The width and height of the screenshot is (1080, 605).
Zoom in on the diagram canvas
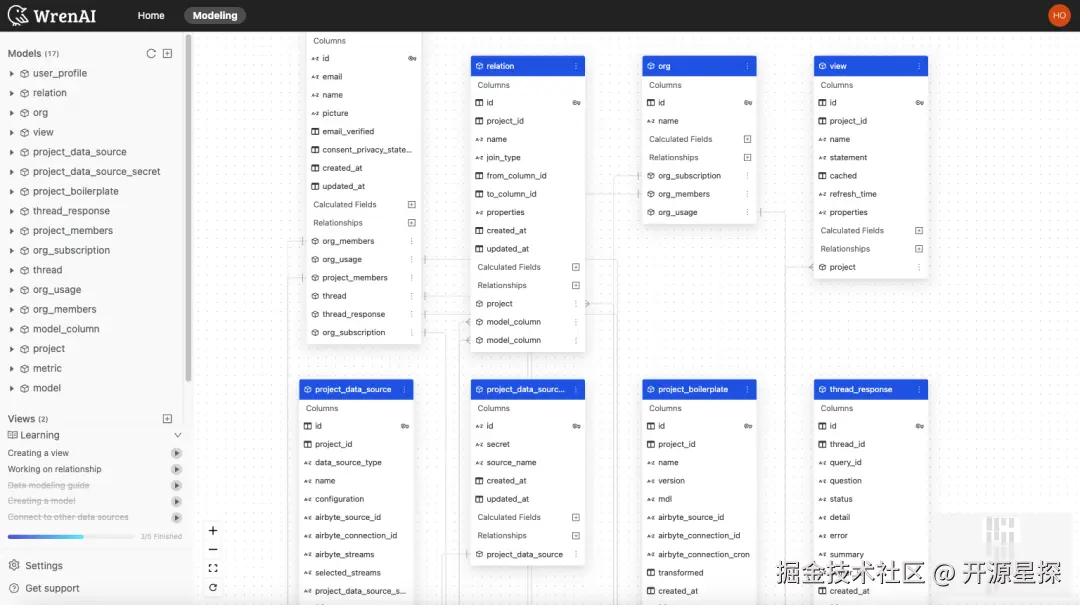[213, 531]
